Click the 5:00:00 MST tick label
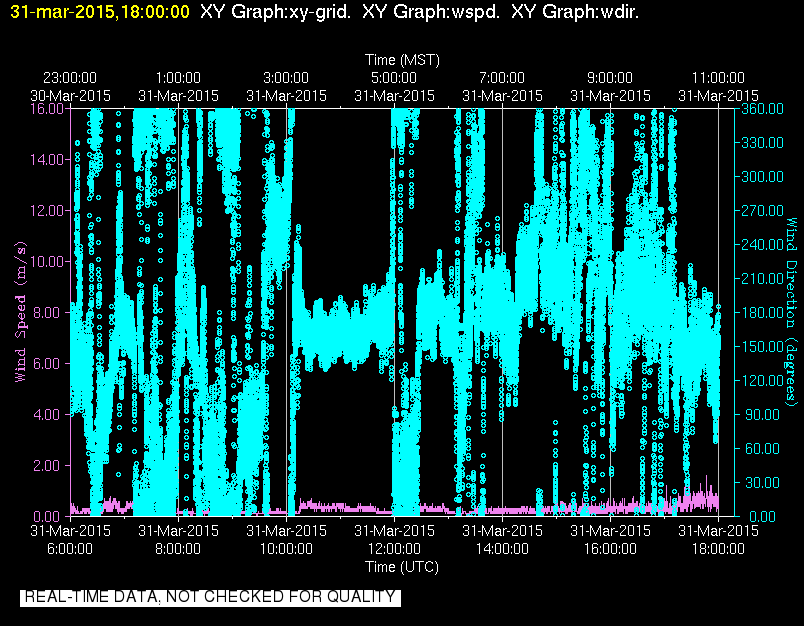 tap(394, 78)
